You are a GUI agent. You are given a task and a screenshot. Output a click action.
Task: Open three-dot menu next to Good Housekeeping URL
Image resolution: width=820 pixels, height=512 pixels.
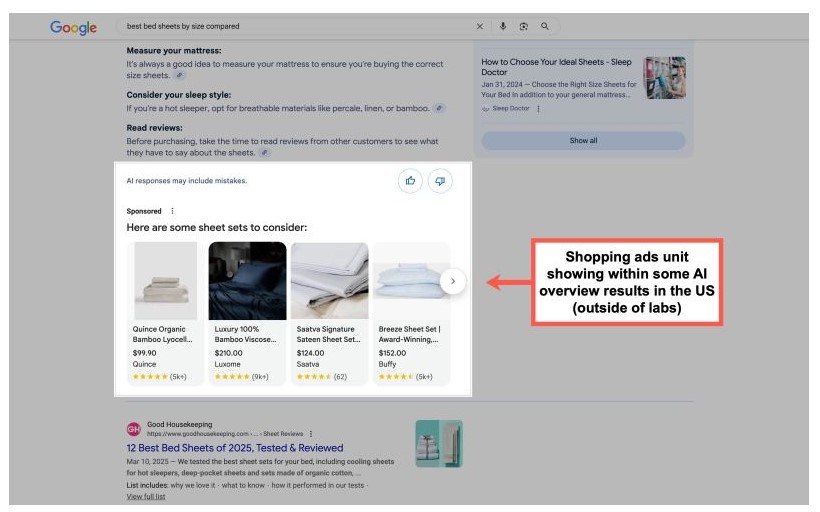click(x=311, y=434)
